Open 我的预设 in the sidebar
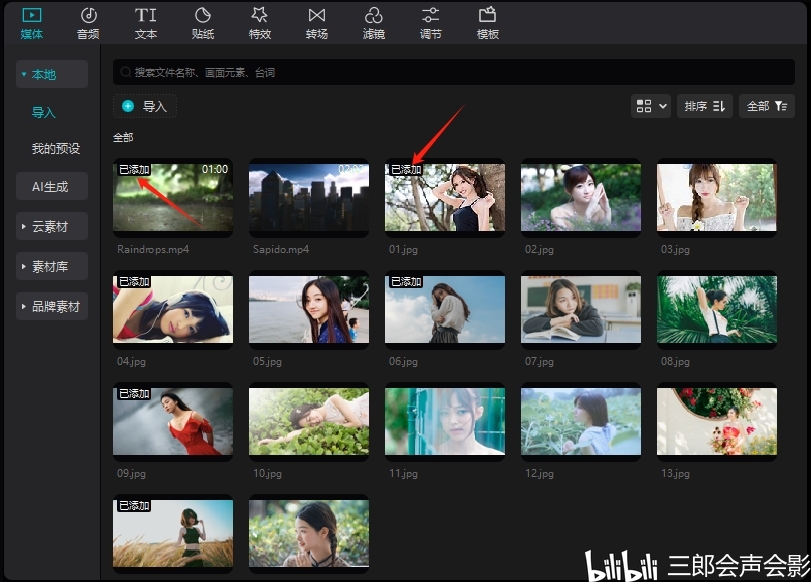The height and width of the screenshot is (582, 811). point(56,148)
